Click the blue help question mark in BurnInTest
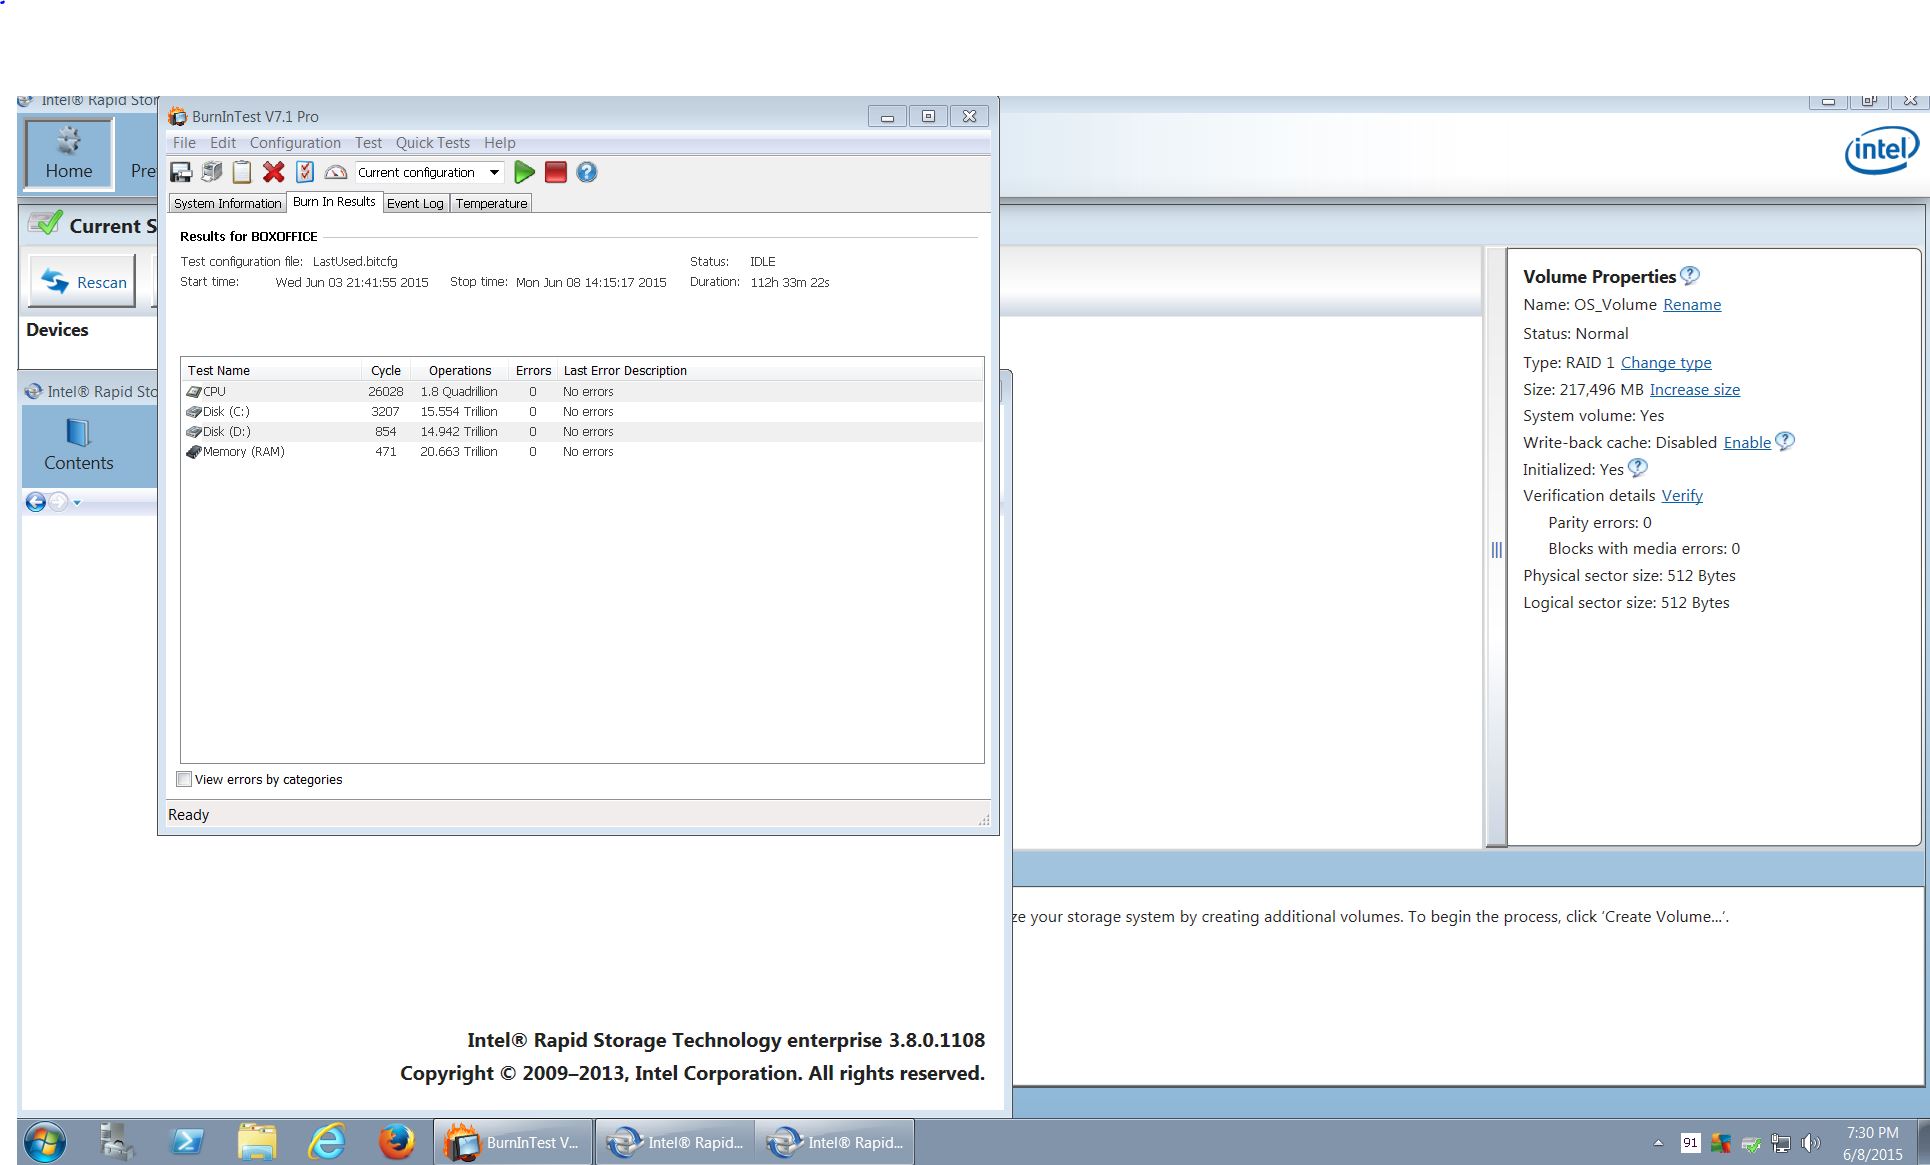Viewport: 1930px width, 1165px height. (x=587, y=172)
